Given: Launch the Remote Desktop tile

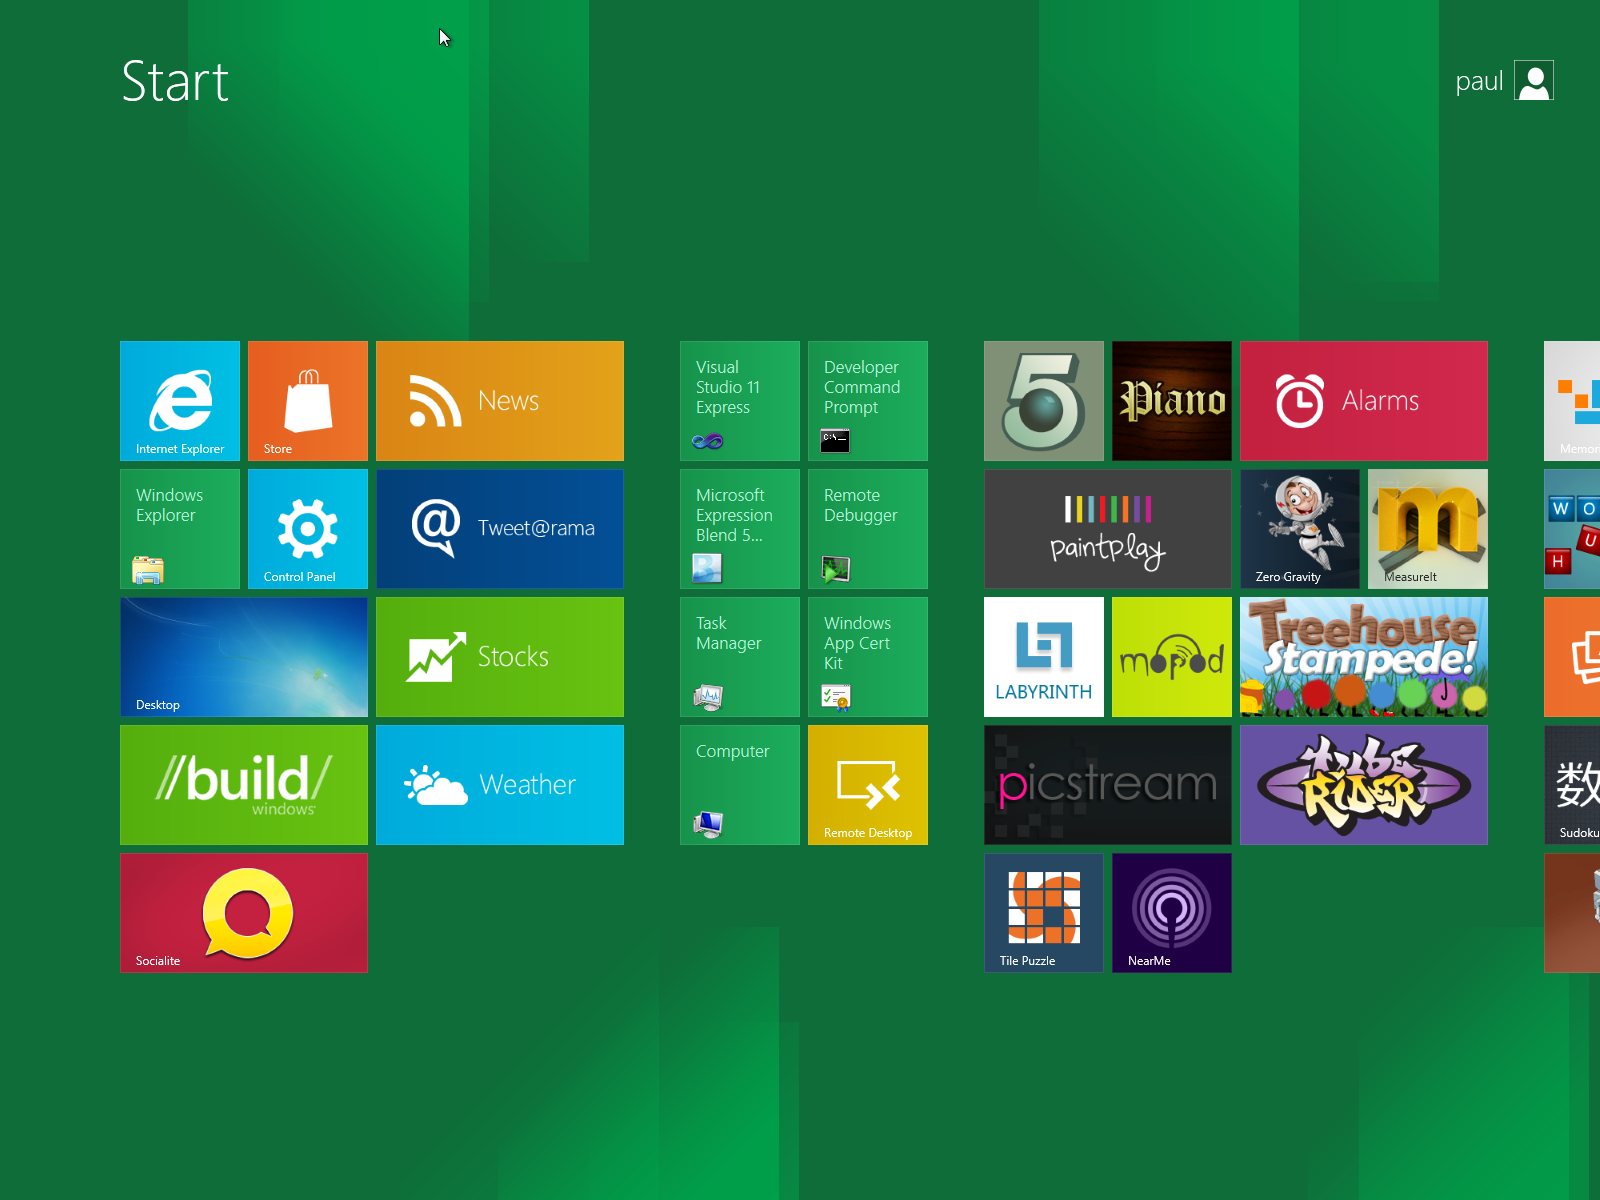Looking at the screenshot, I should (868, 785).
